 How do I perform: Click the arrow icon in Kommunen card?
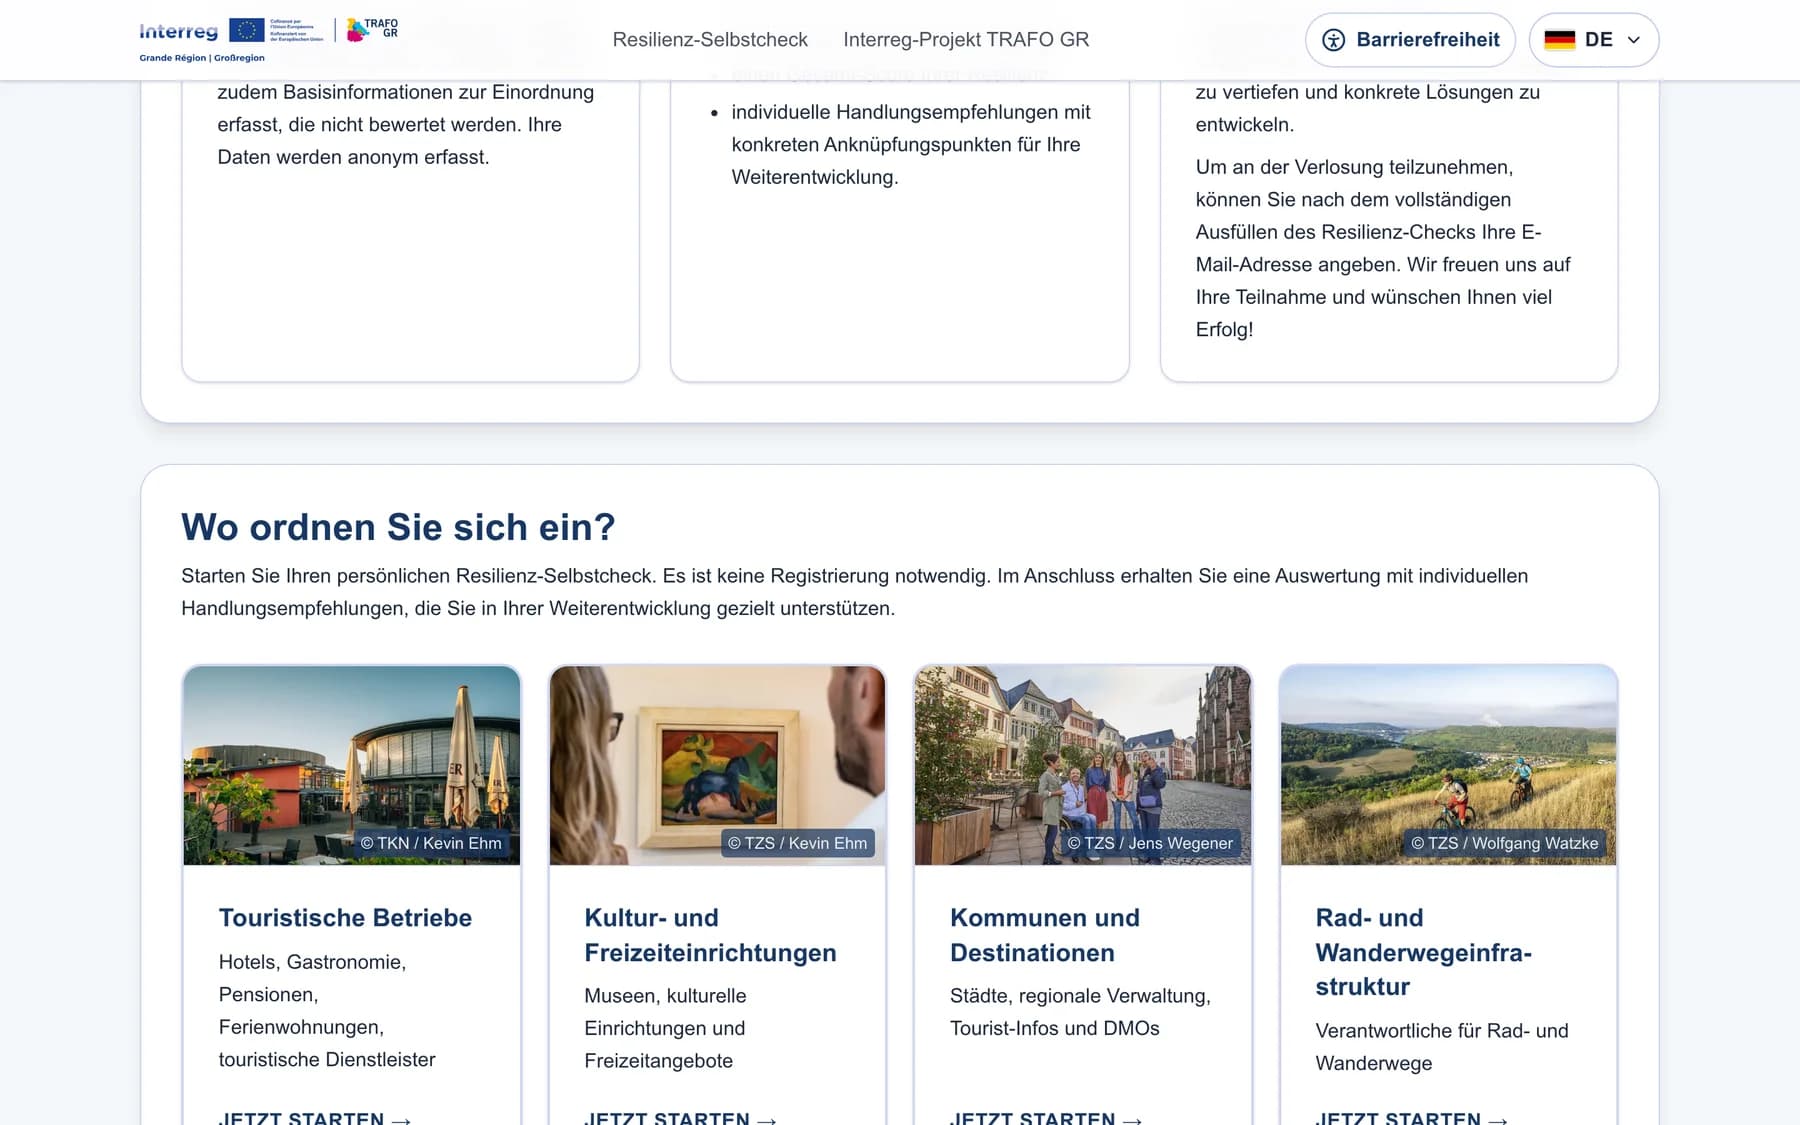(x=1132, y=1120)
